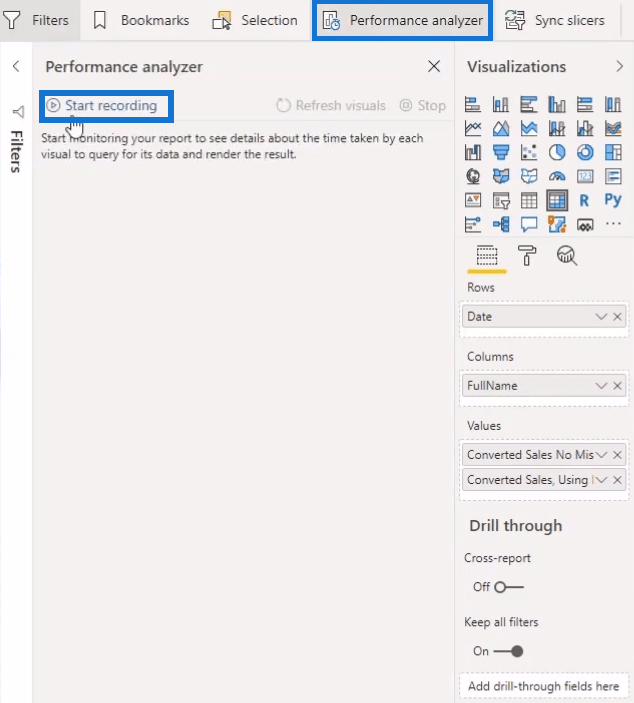Viewport: 634px width, 703px height.
Task: Select the Clustered column chart visual
Action: (557, 104)
